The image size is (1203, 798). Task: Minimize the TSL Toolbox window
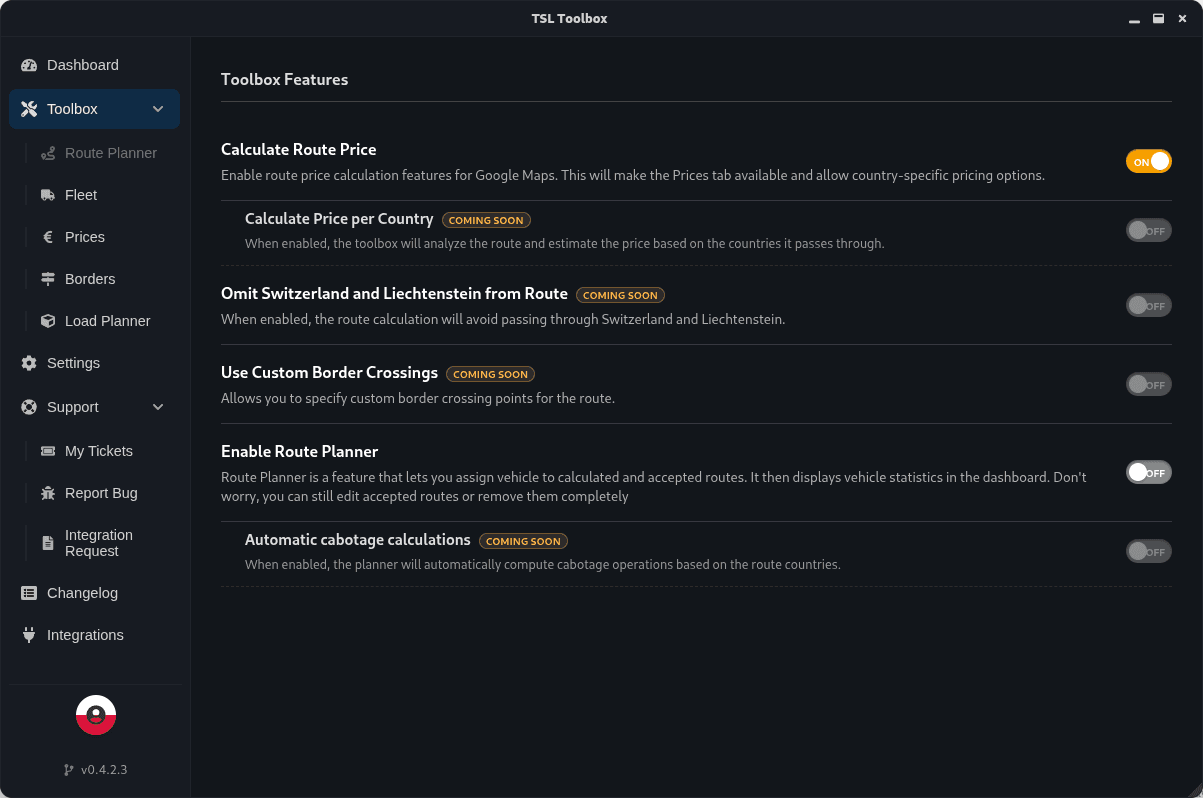point(1134,19)
